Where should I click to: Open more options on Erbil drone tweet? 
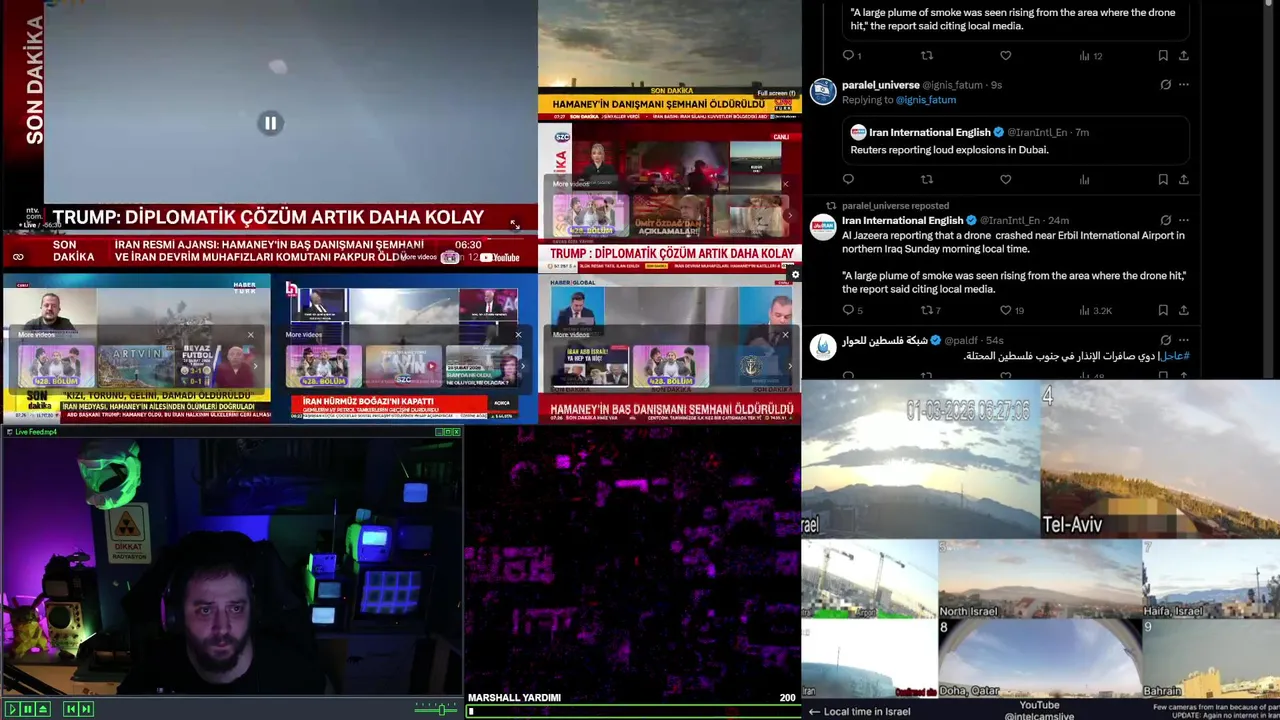point(1184,220)
